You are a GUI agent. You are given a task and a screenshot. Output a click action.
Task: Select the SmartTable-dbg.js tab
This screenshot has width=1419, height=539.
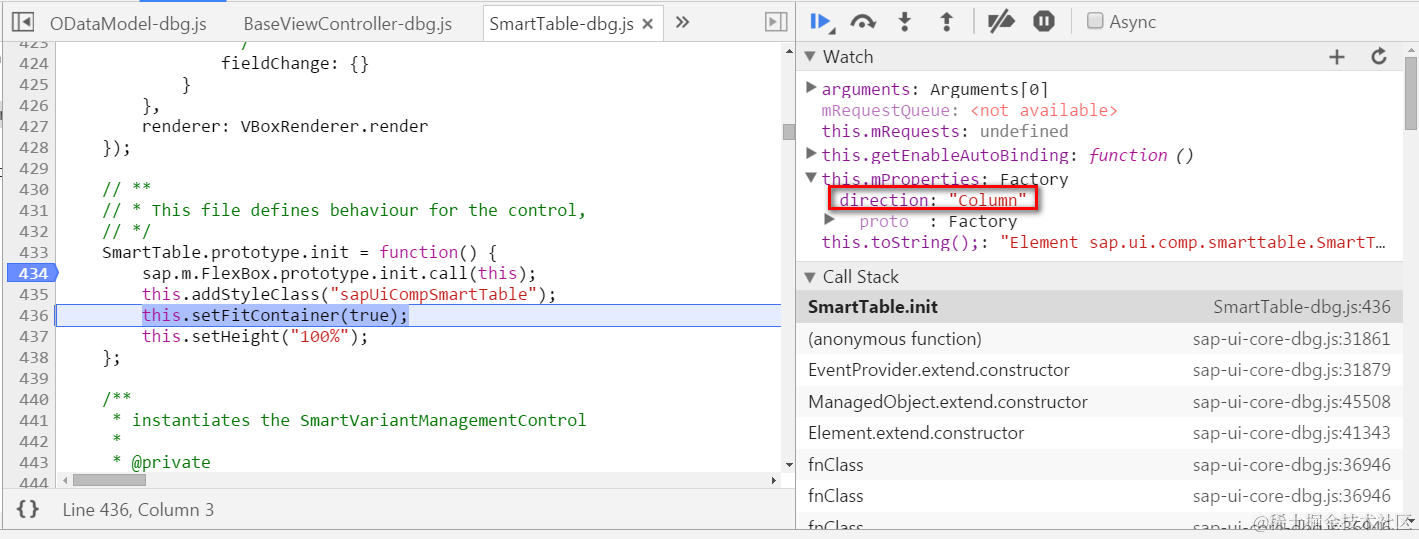(x=561, y=24)
